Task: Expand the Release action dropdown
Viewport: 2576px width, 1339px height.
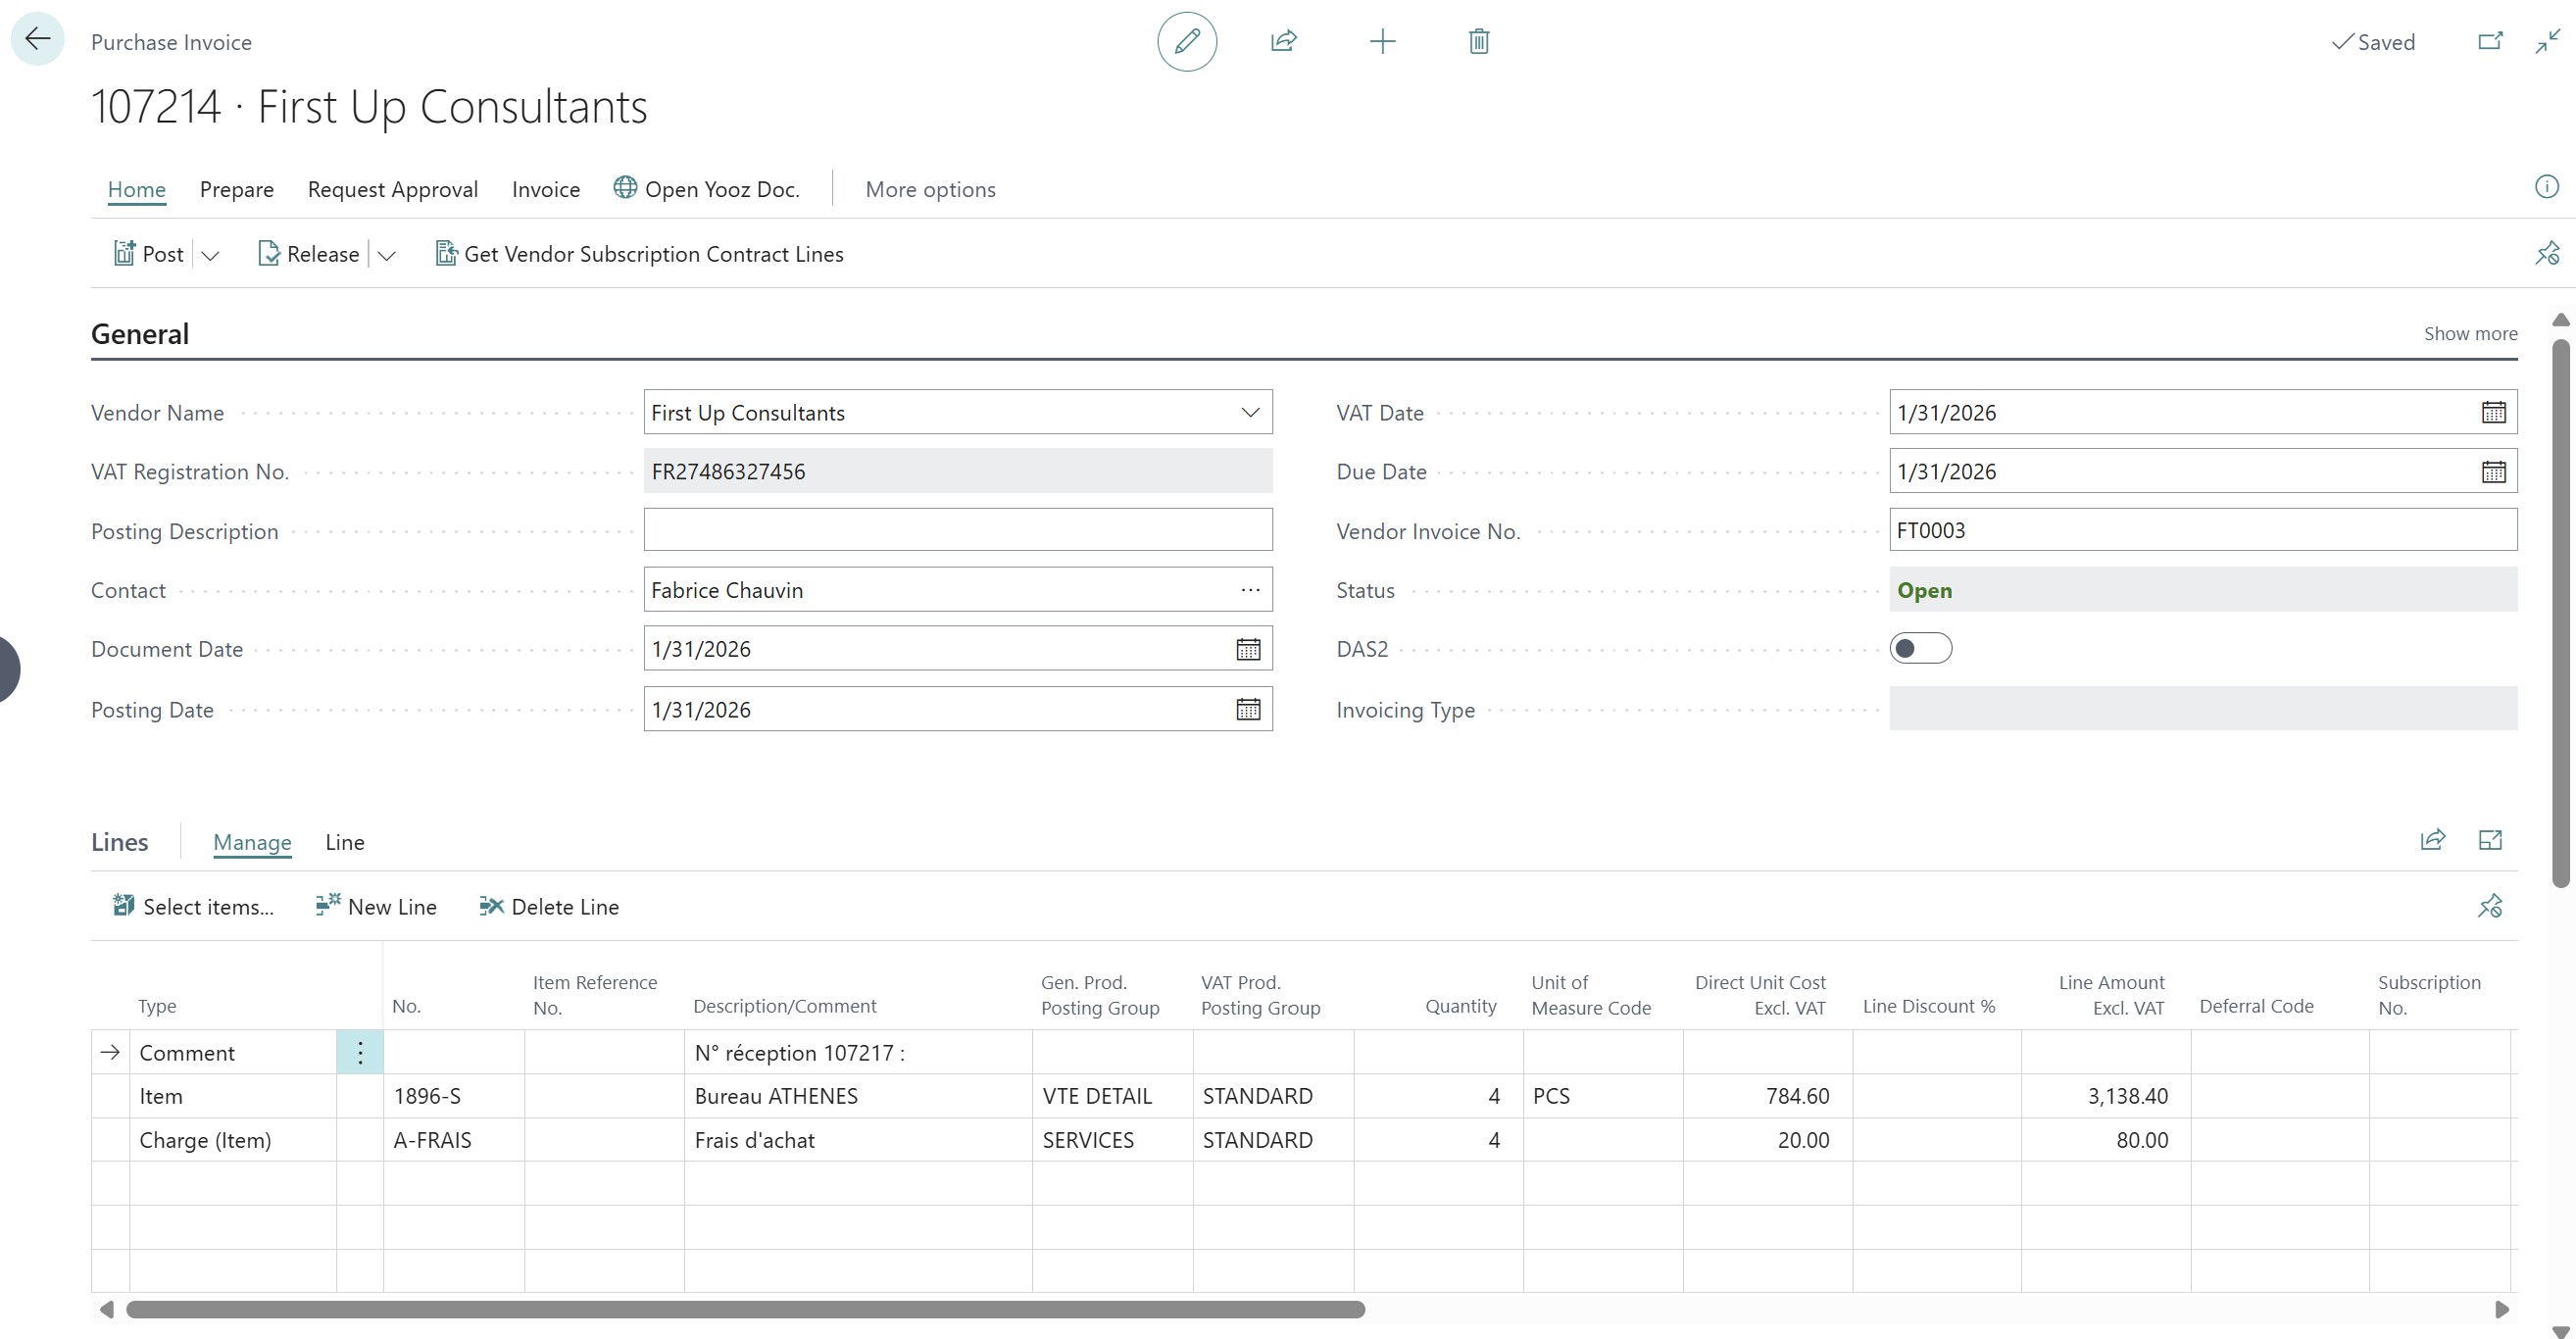Action: (387, 254)
